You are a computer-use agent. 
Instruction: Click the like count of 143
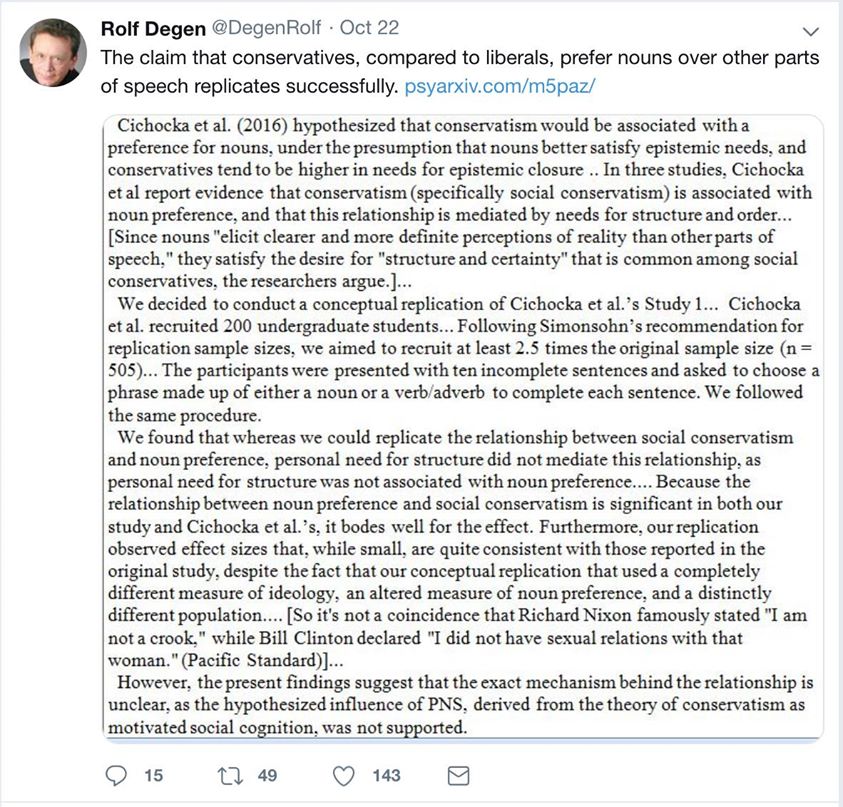point(385,775)
